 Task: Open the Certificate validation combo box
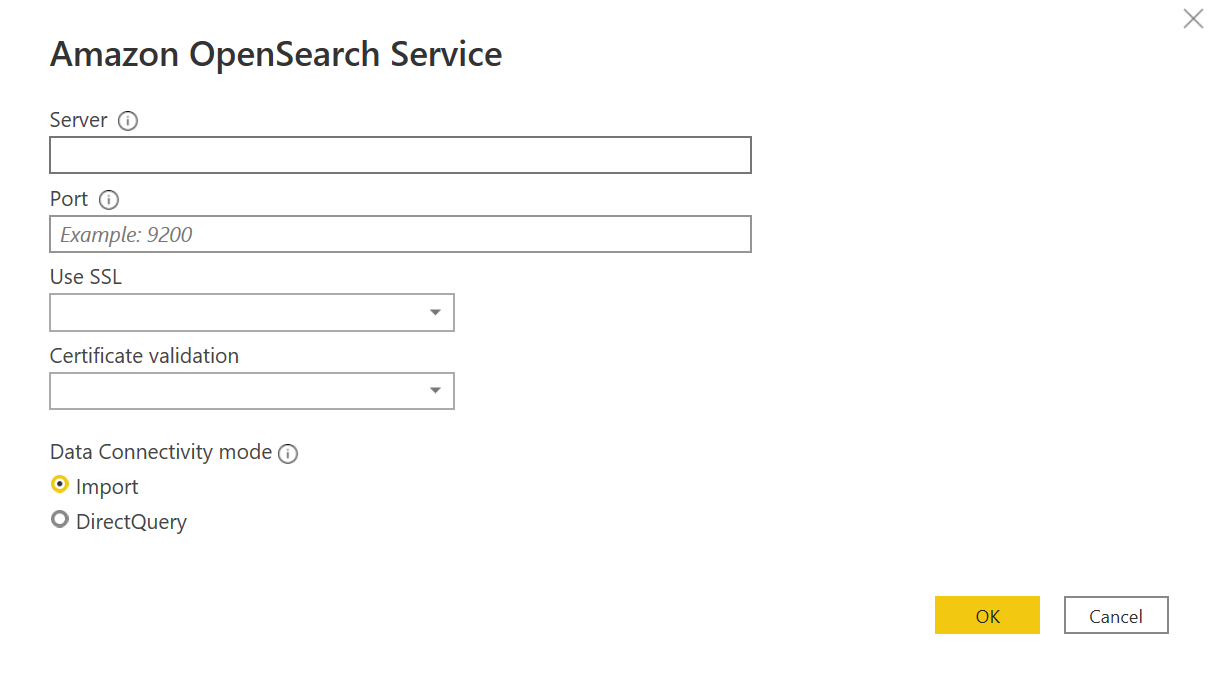[252, 391]
